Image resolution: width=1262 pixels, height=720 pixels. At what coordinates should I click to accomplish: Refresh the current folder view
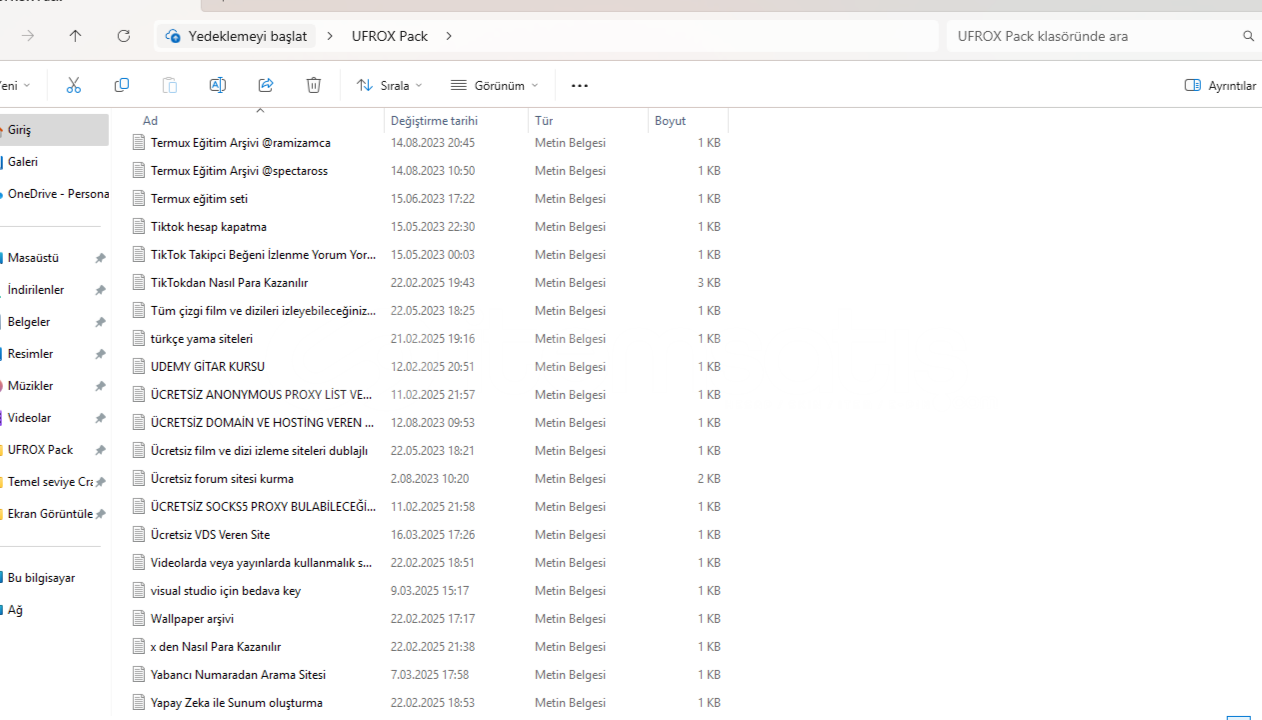click(123, 36)
